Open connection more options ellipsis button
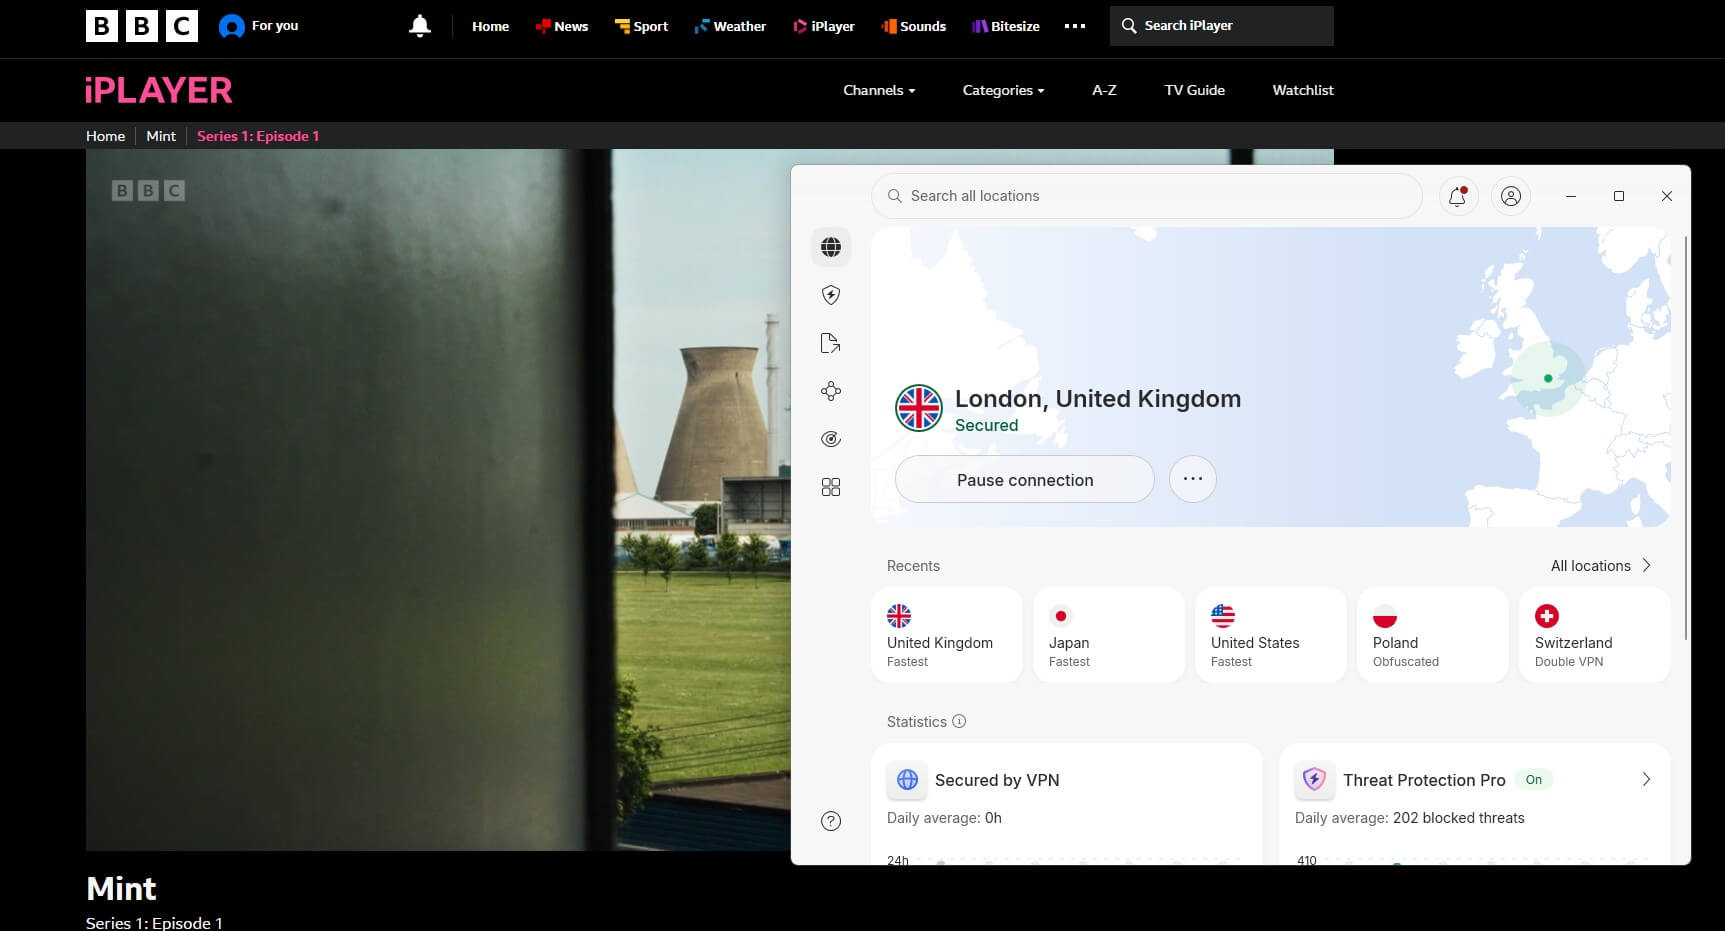The width and height of the screenshot is (1725, 931). [x=1193, y=479]
